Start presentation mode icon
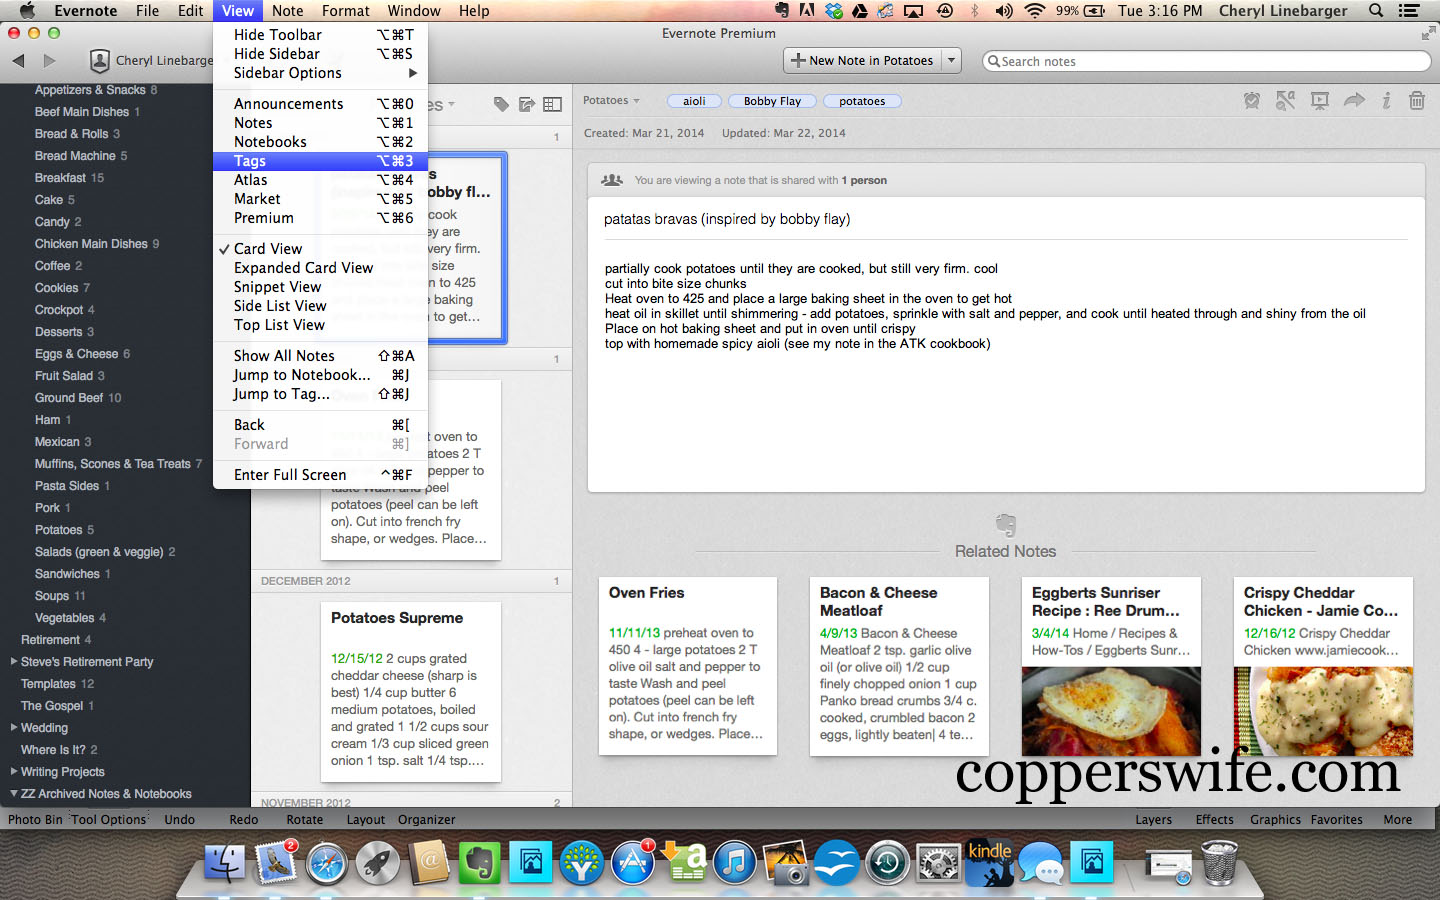 pos(1320,100)
